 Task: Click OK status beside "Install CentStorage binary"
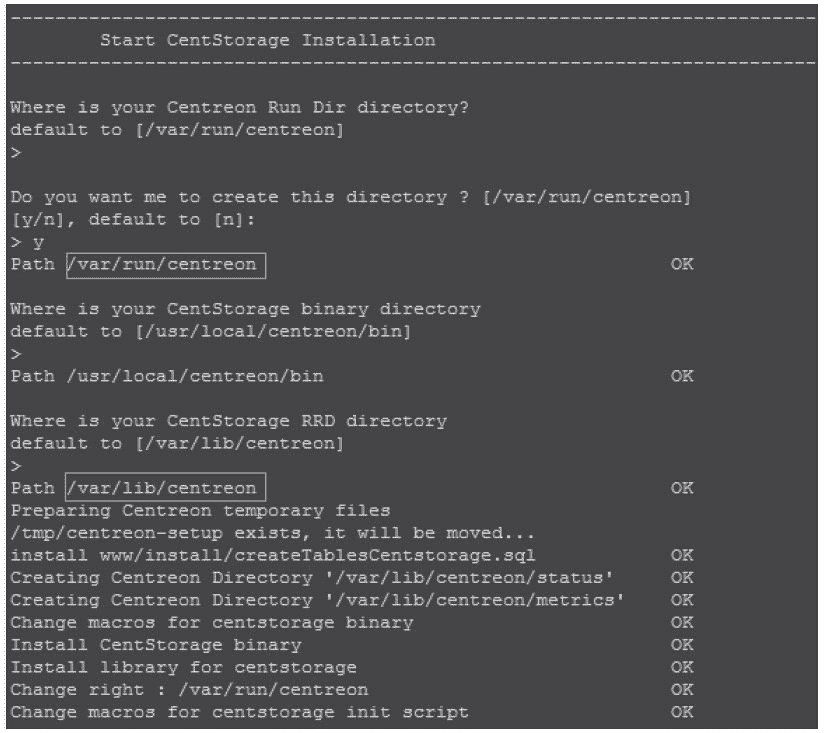click(682, 645)
